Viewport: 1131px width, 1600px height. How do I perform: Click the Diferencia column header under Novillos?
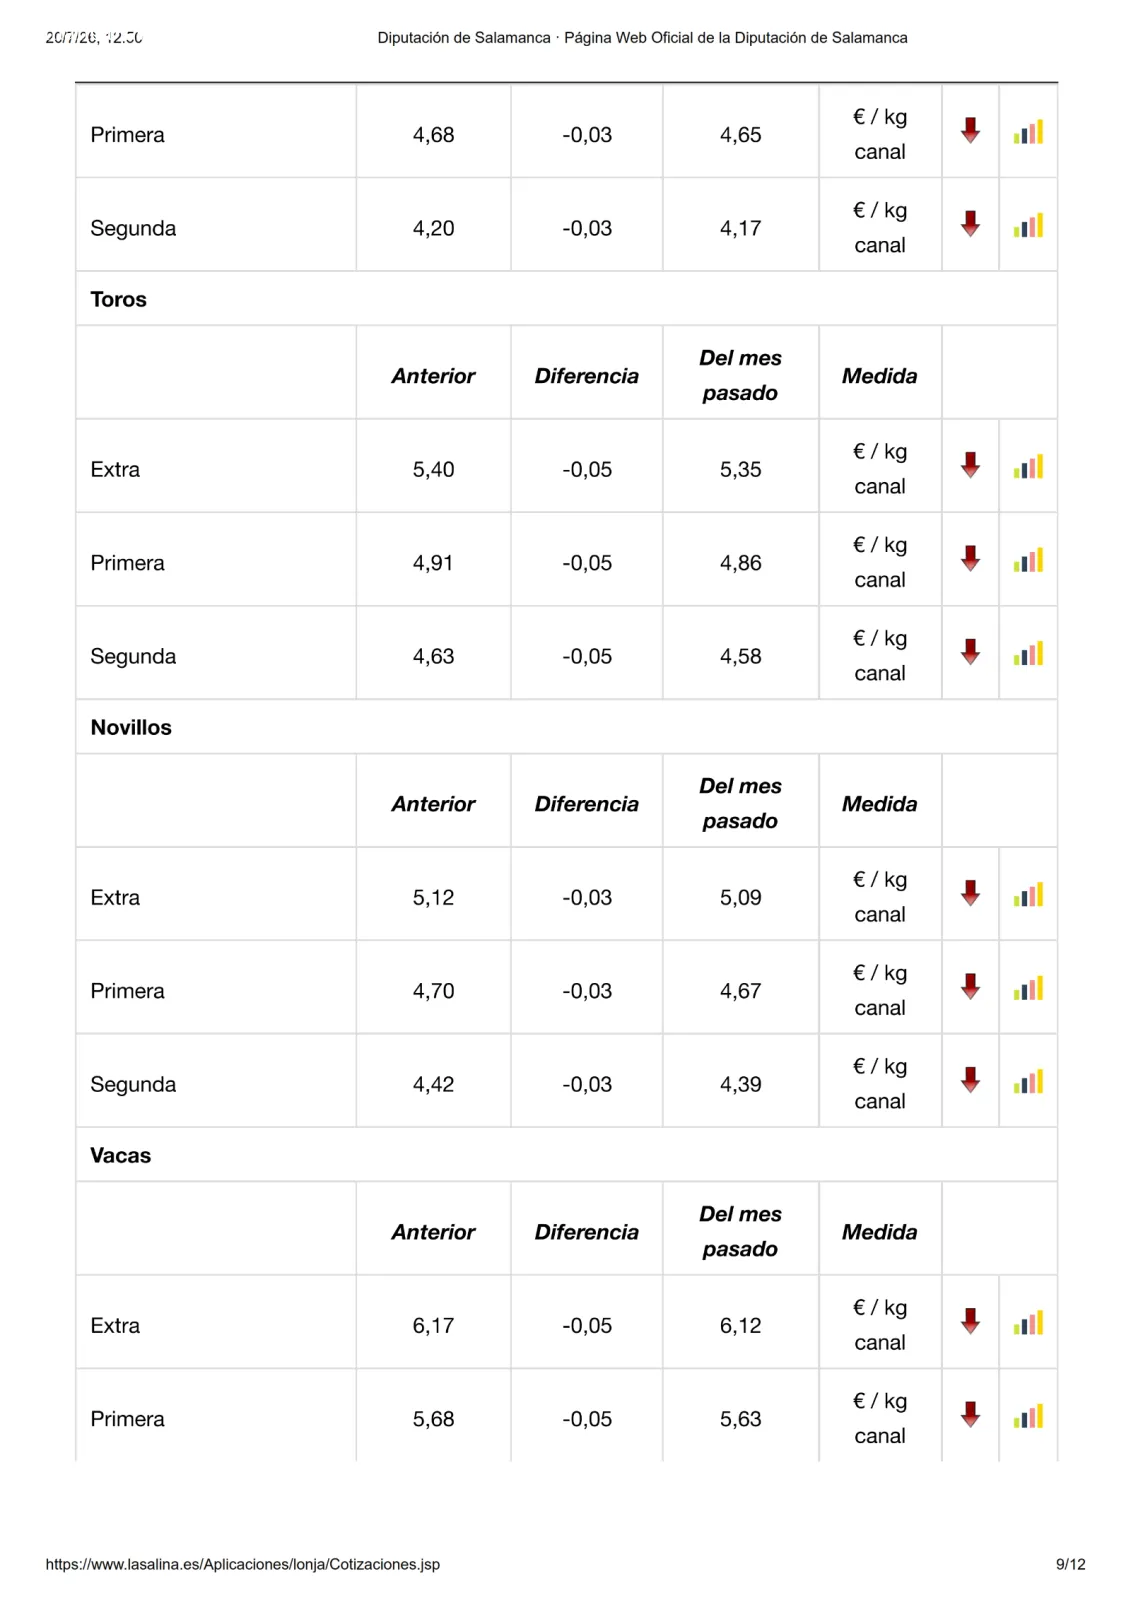click(586, 804)
